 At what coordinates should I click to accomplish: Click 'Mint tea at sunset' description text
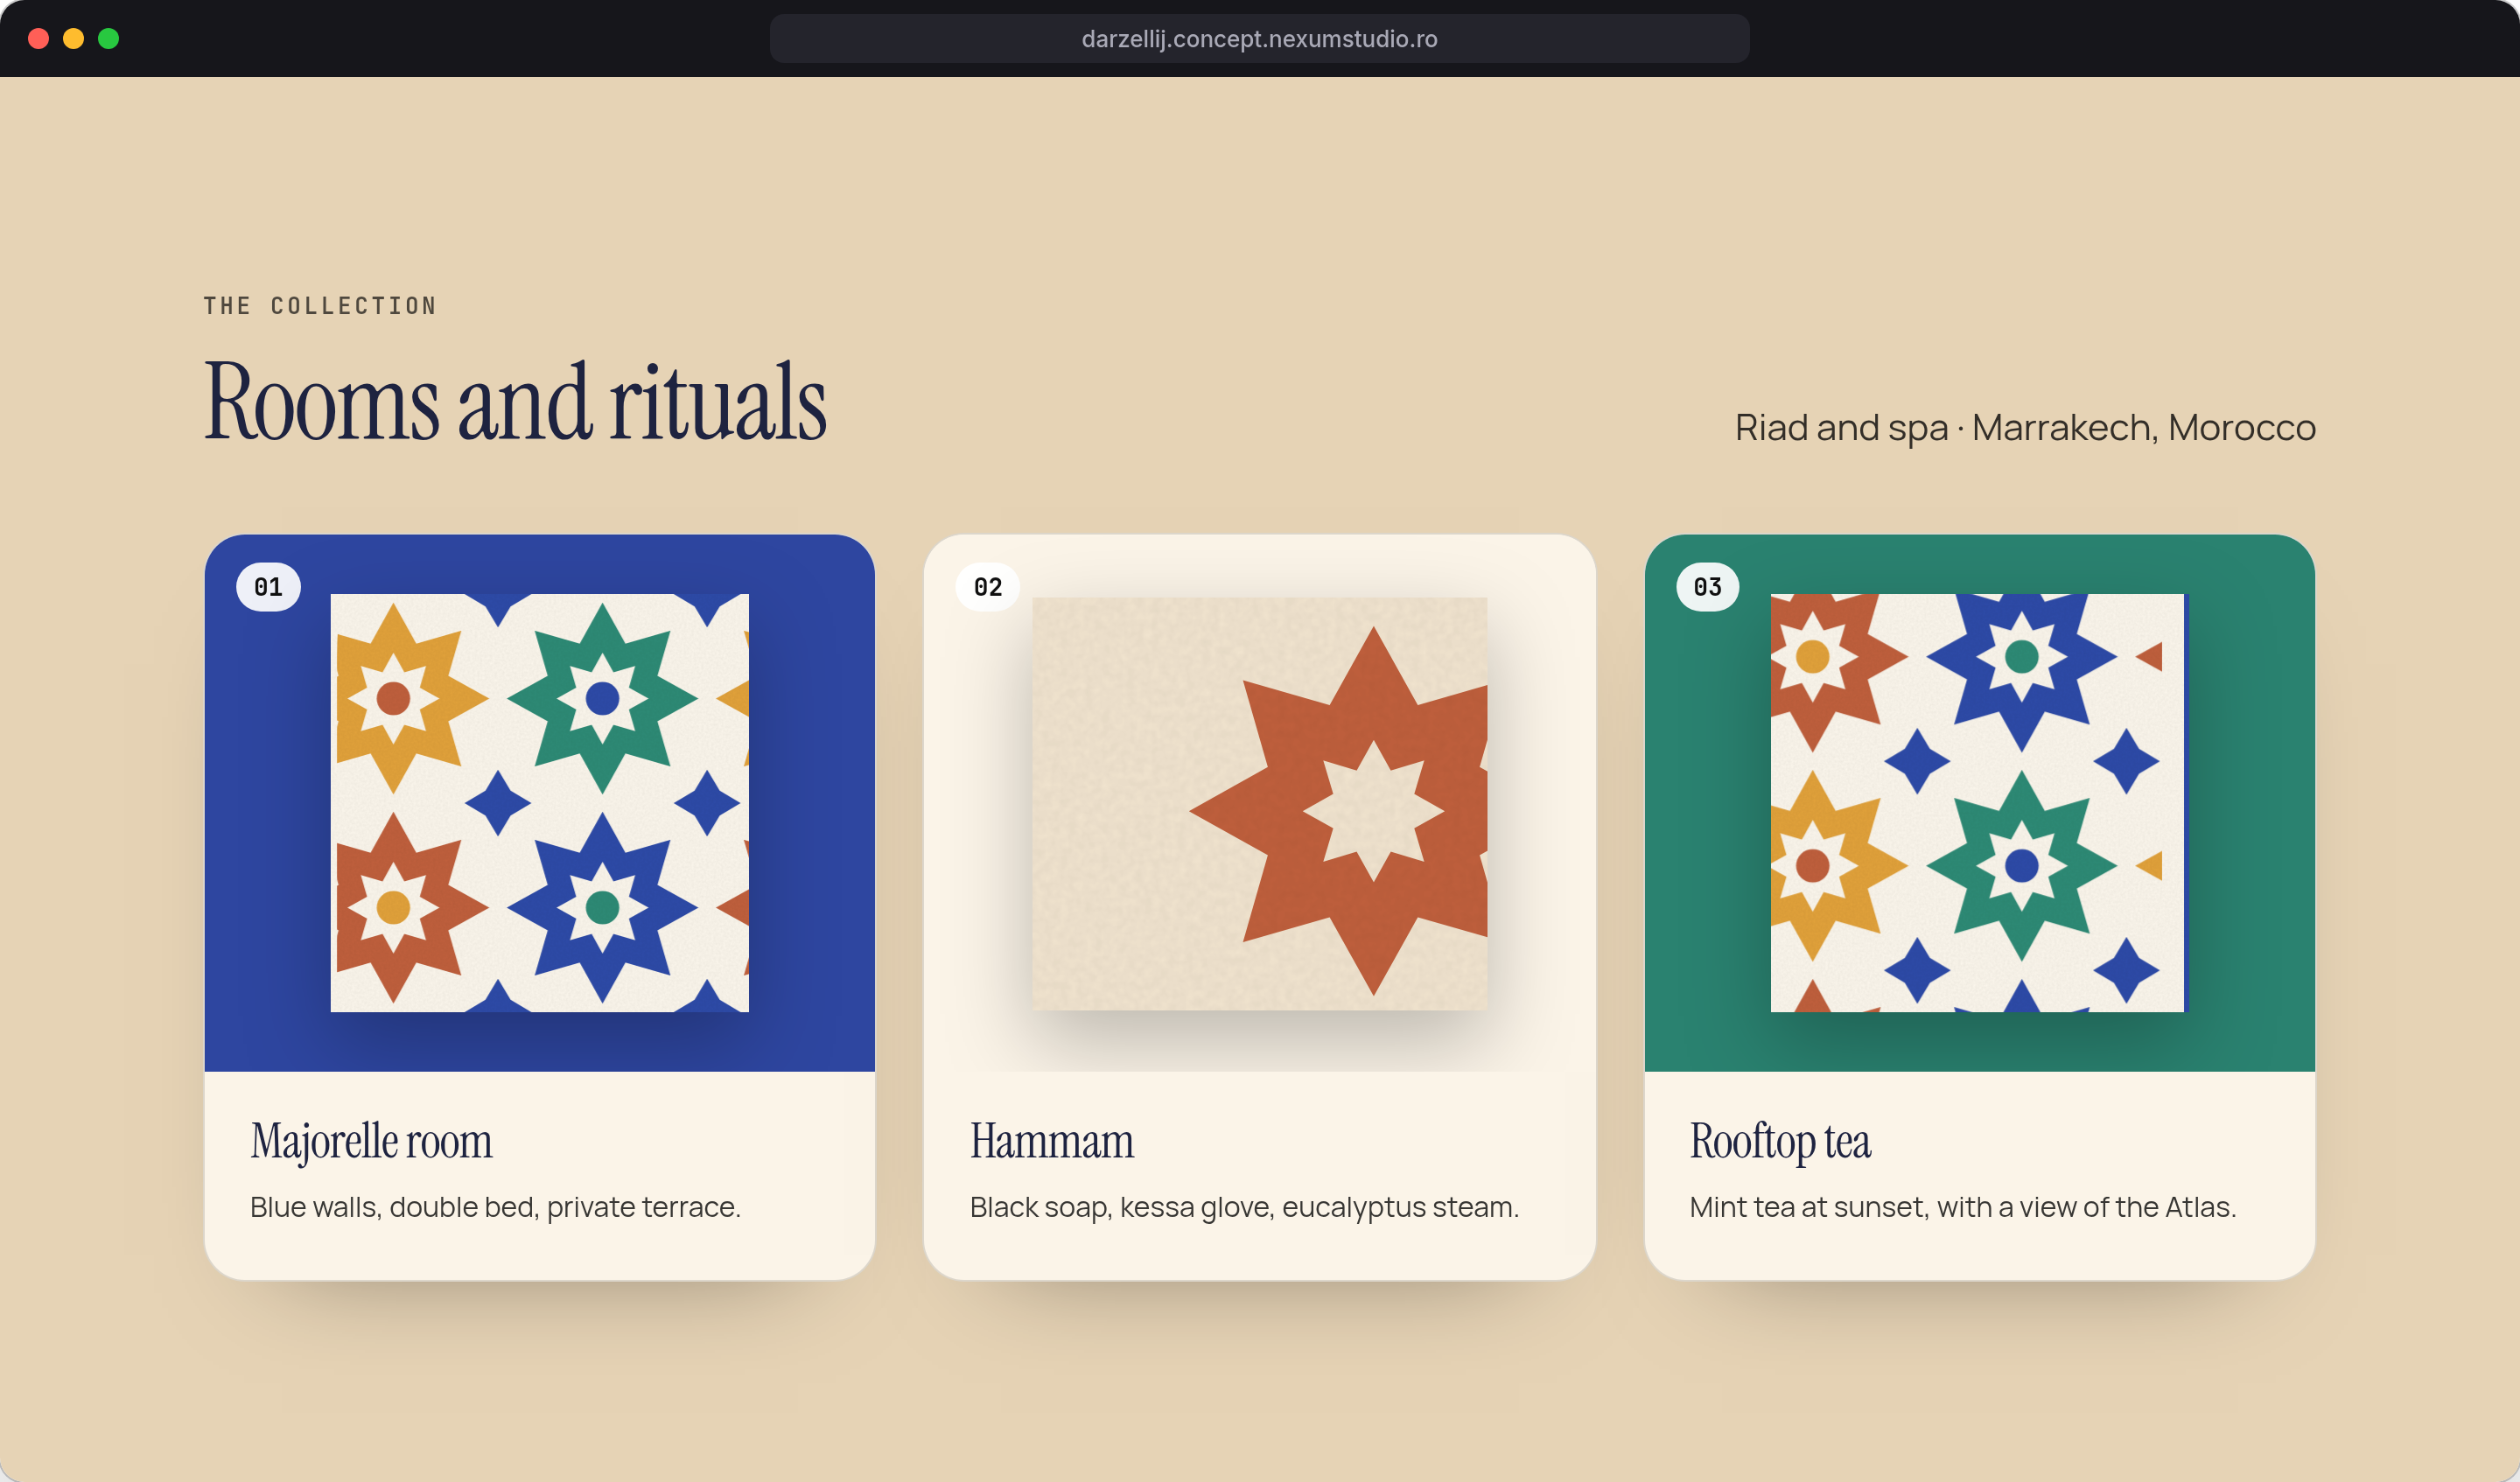click(1963, 1207)
